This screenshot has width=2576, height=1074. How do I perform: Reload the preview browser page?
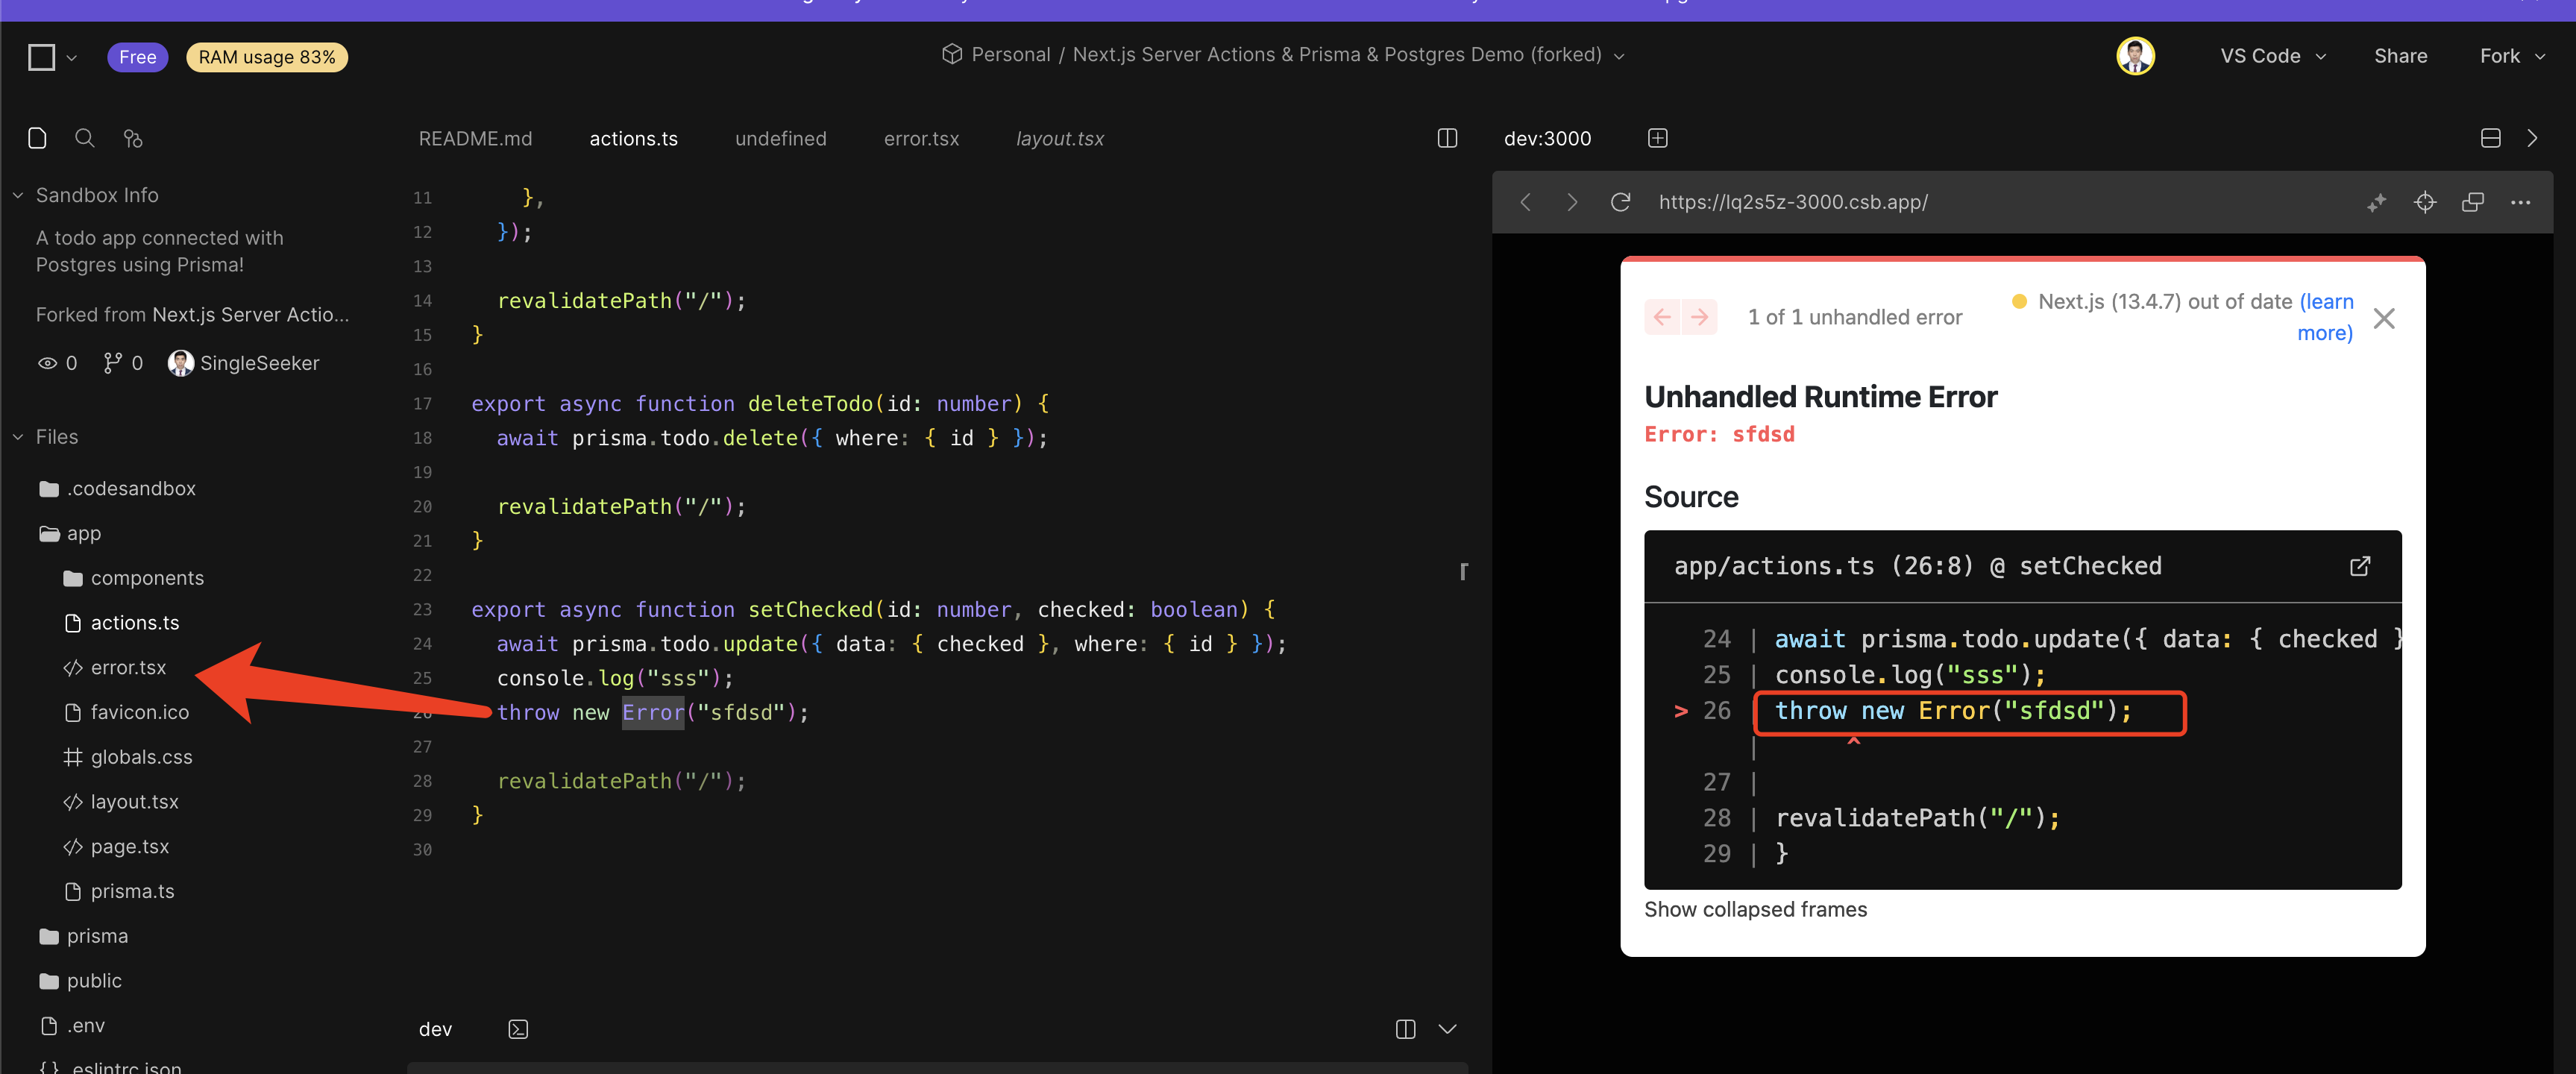[1620, 202]
